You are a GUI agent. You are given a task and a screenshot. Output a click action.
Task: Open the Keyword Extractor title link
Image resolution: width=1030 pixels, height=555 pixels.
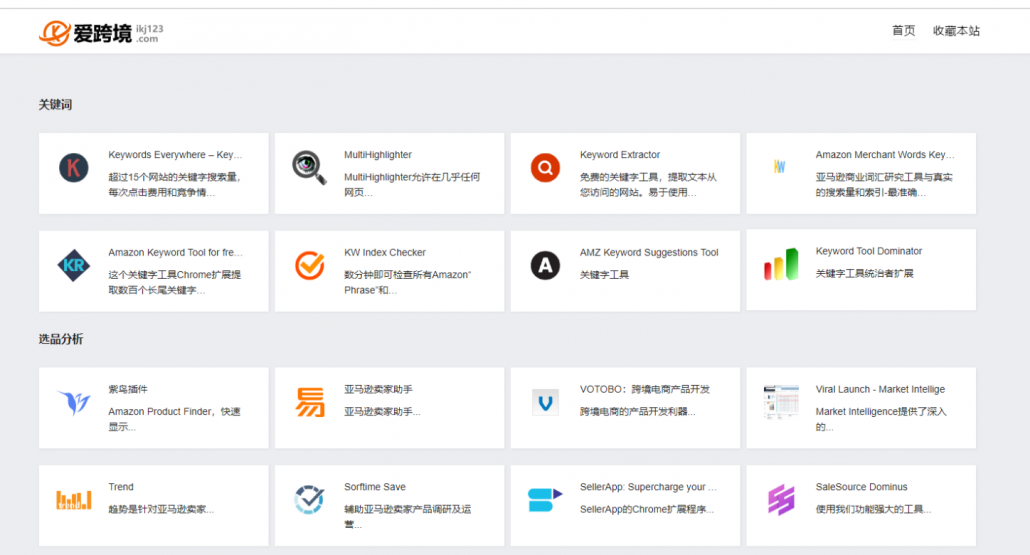pos(619,155)
